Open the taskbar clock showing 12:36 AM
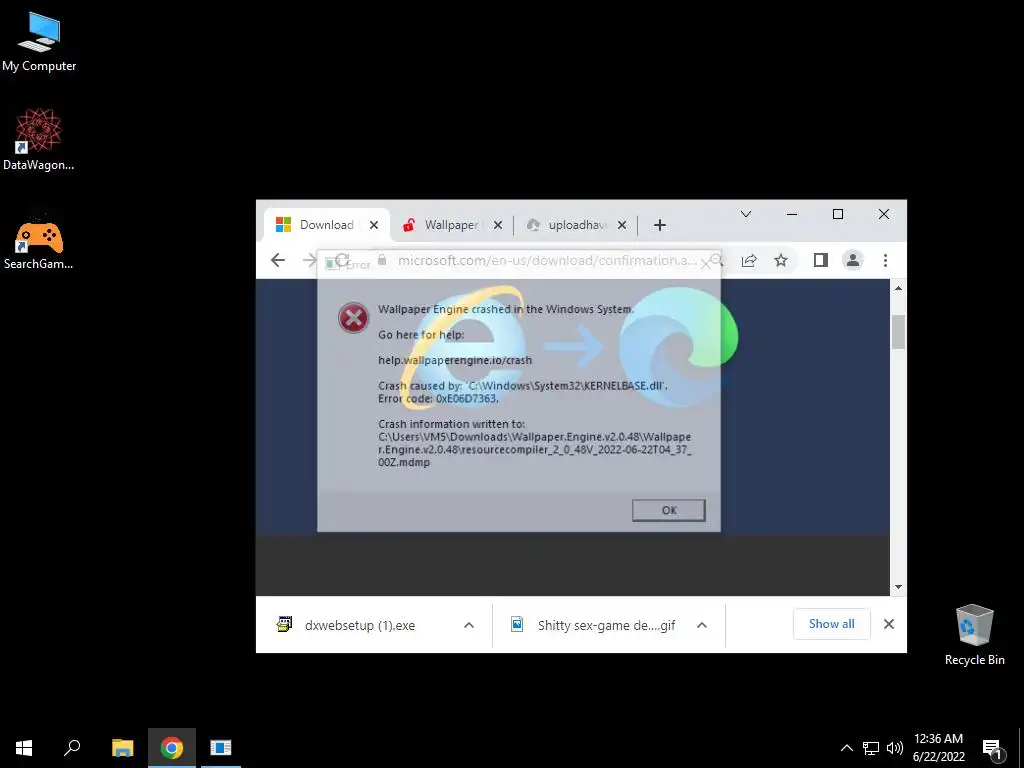The width and height of the screenshot is (1024, 768). (x=938, y=748)
